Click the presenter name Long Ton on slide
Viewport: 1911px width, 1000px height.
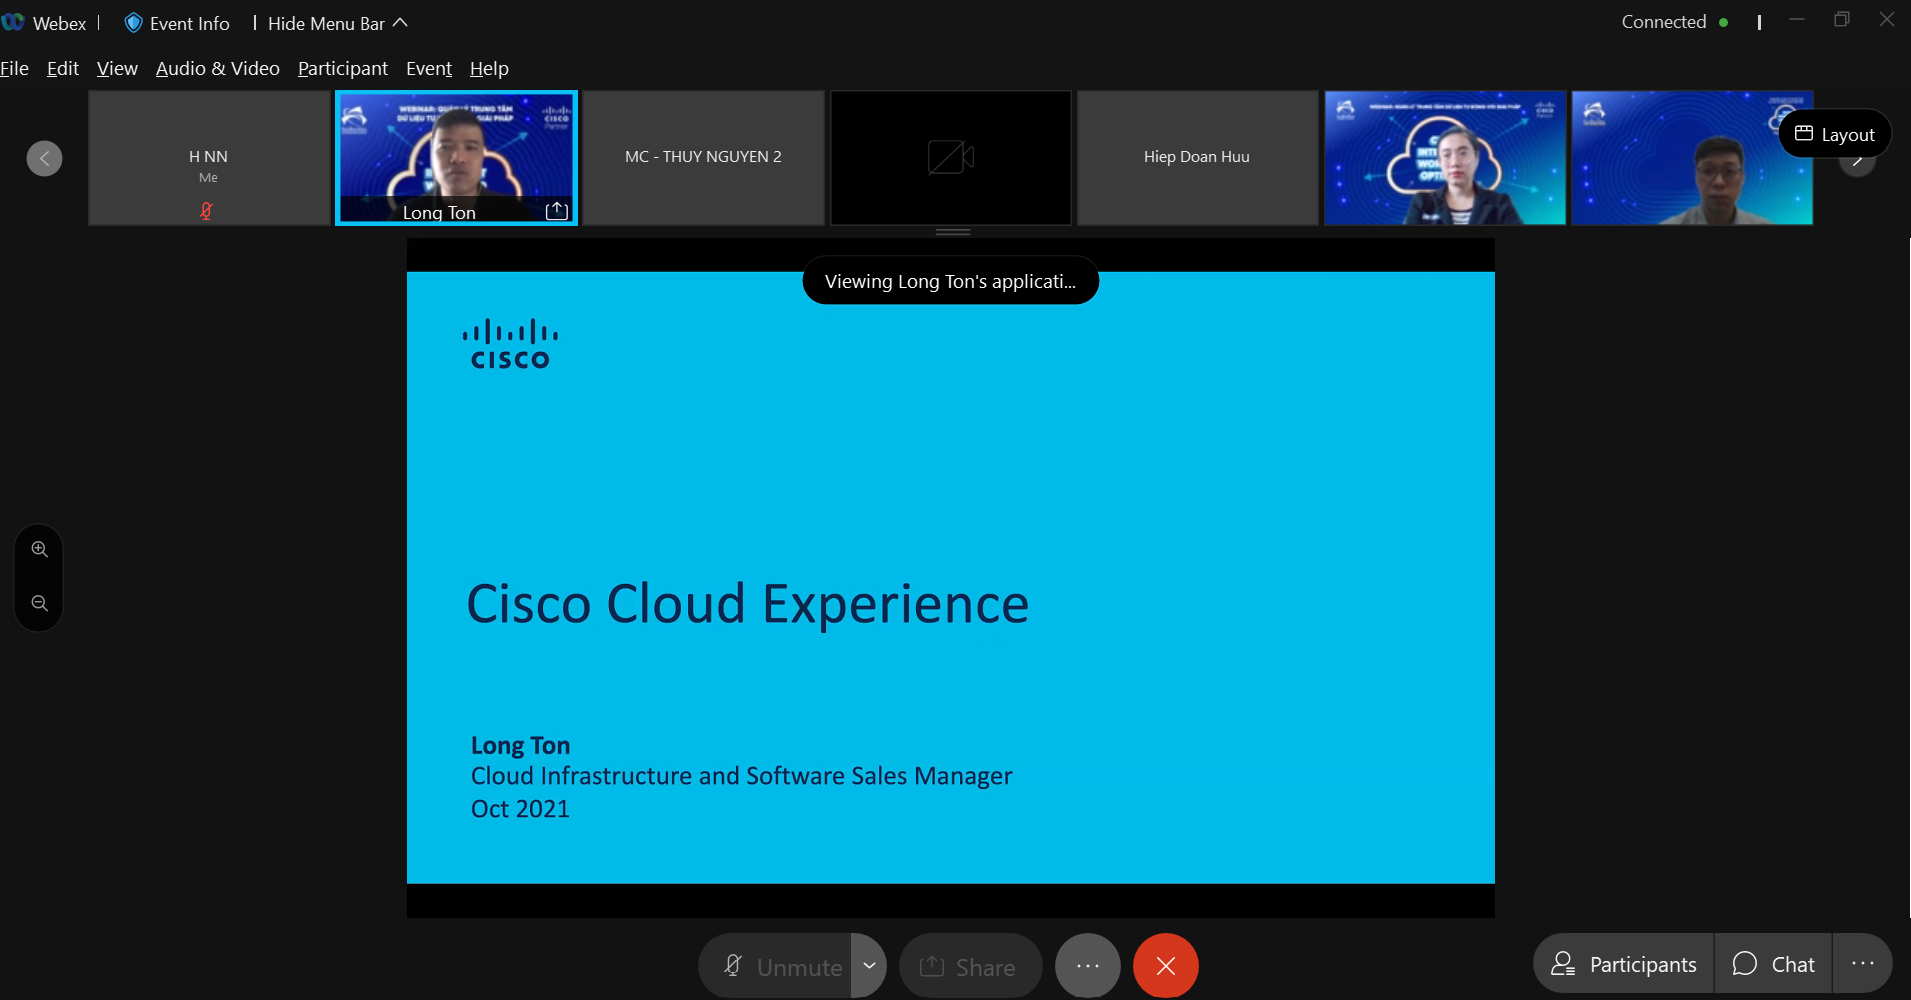pyautogui.click(x=520, y=745)
